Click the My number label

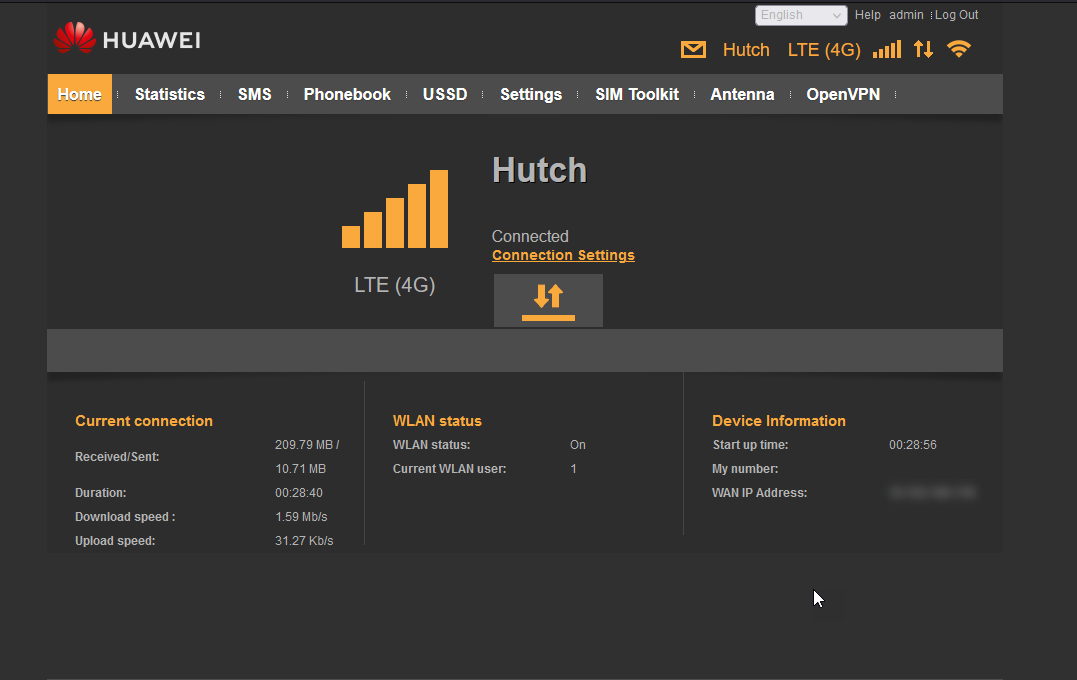pyautogui.click(x=745, y=468)
